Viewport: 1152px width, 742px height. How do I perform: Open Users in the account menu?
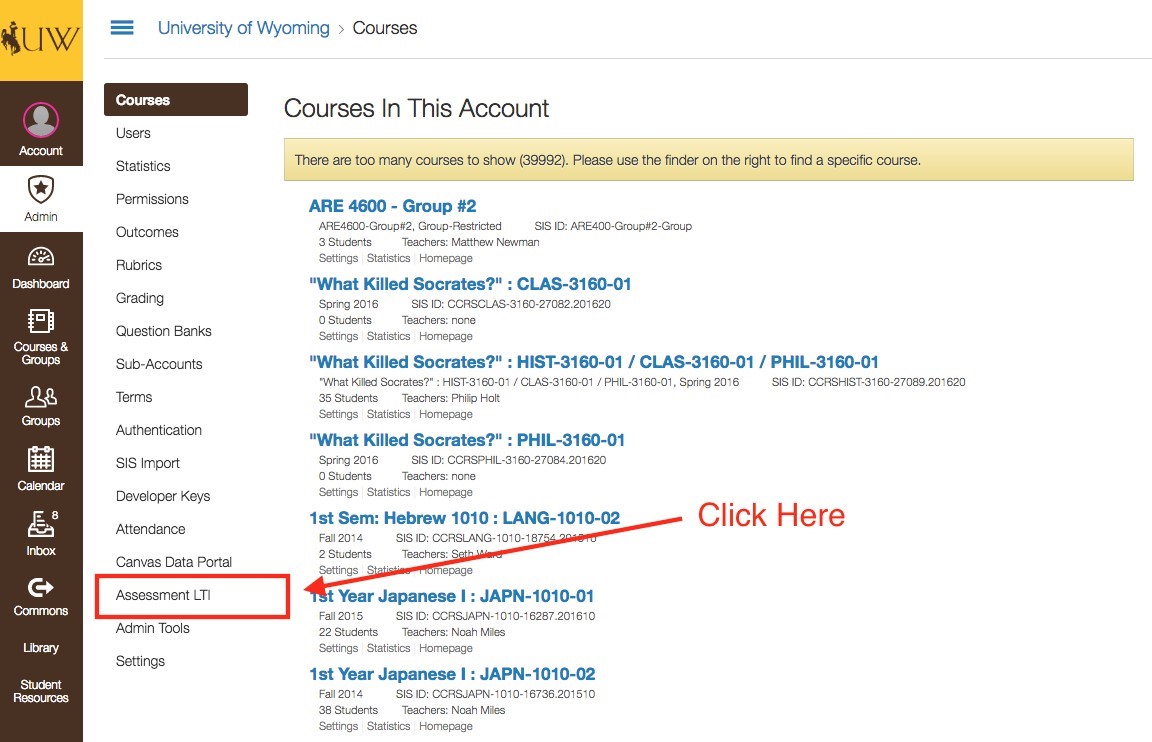pos(133,133)
